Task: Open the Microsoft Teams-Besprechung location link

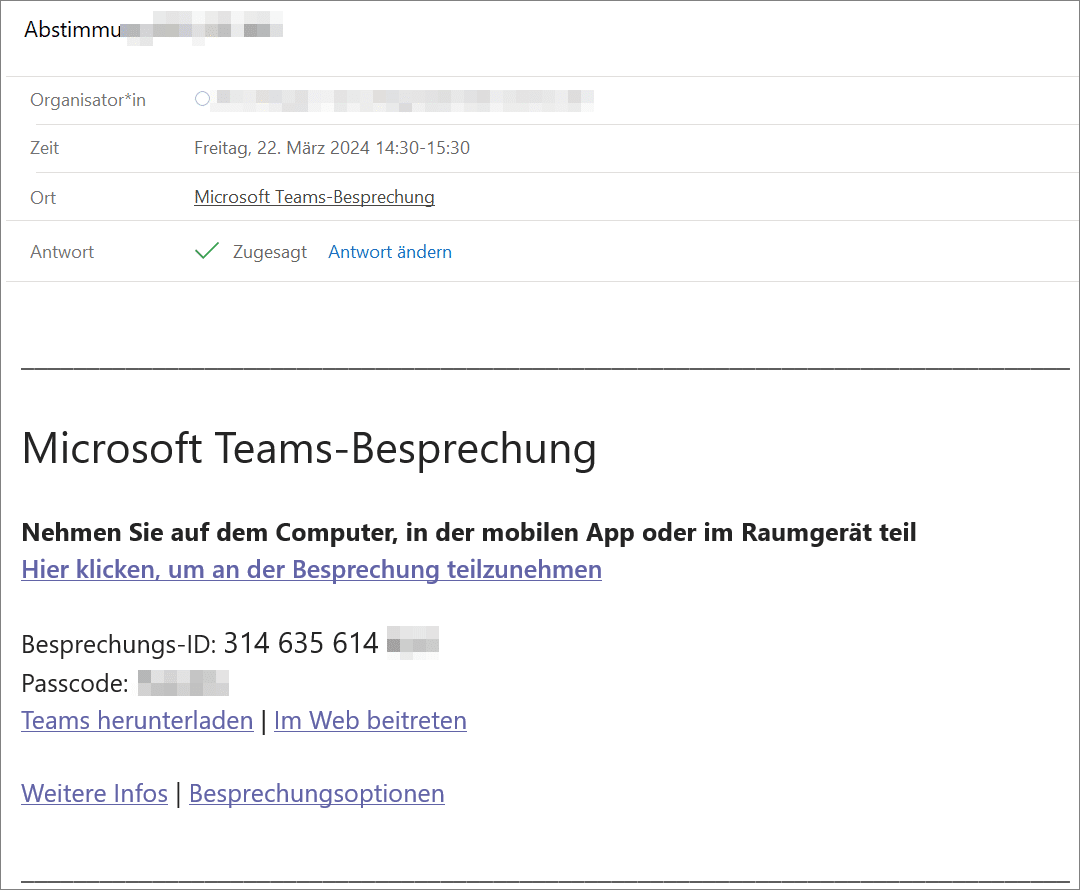Action: [x=314, y=197]
